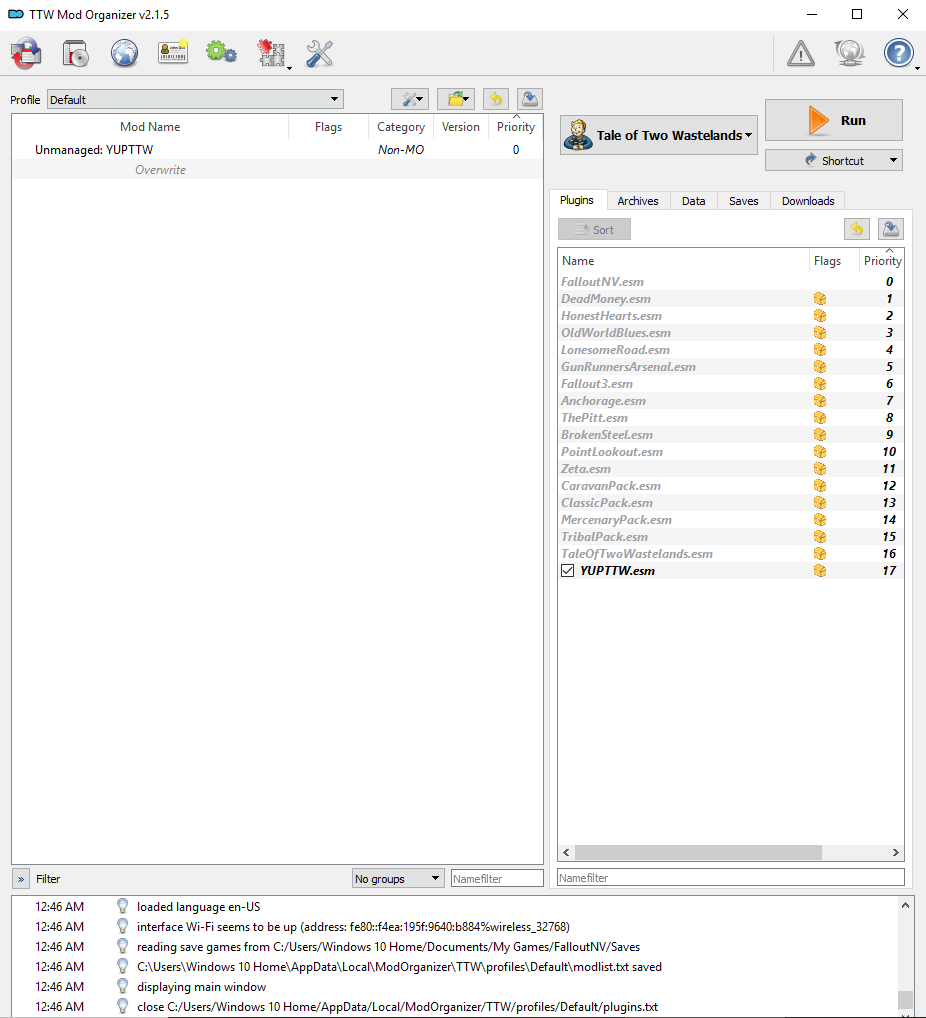Click plugin list horizontal scrollbar thumb
926x1018 pixels.
(698, 852)
